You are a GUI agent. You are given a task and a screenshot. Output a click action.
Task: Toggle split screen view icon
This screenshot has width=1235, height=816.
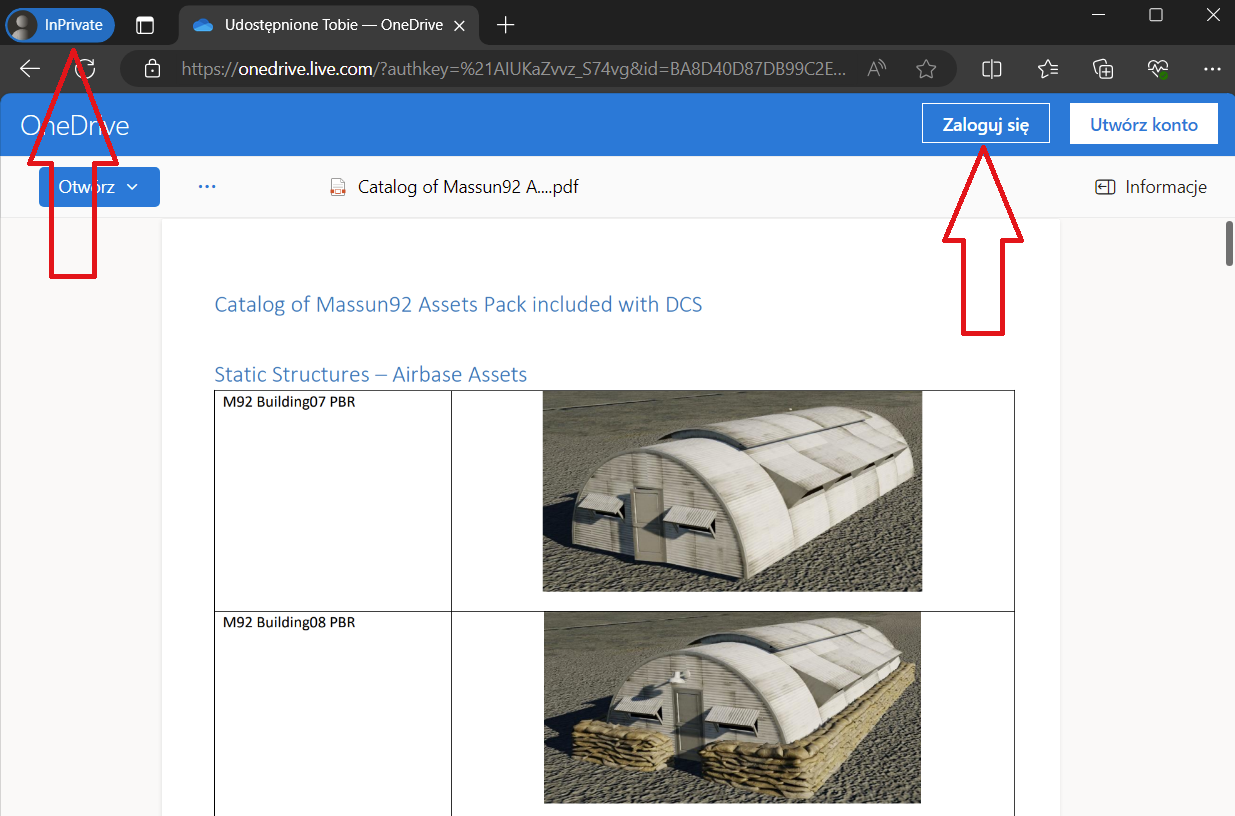pyautogui.click(x=992, y=68)
